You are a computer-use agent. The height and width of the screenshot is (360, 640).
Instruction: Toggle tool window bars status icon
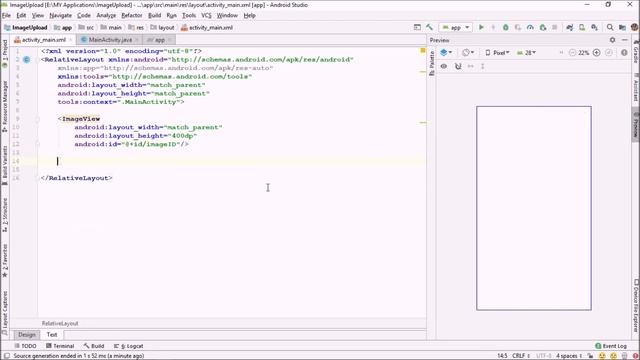(6, 356)
